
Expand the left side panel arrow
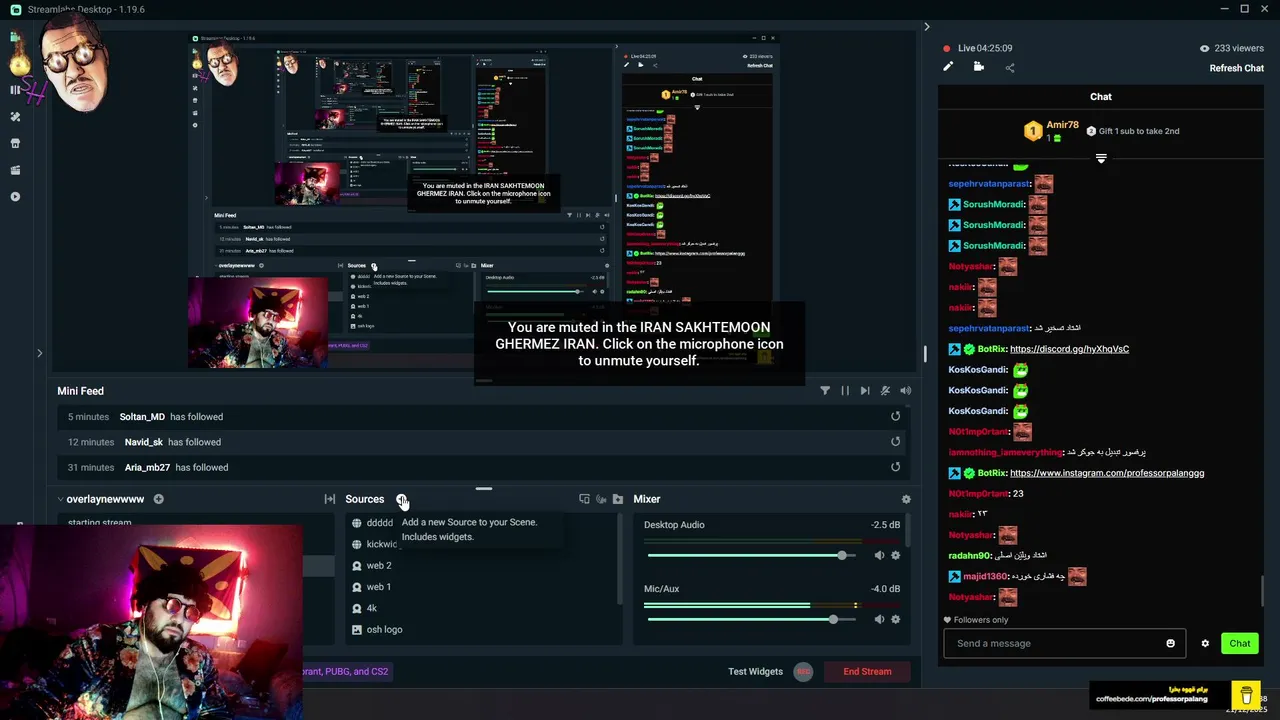[x=39, y=352]
